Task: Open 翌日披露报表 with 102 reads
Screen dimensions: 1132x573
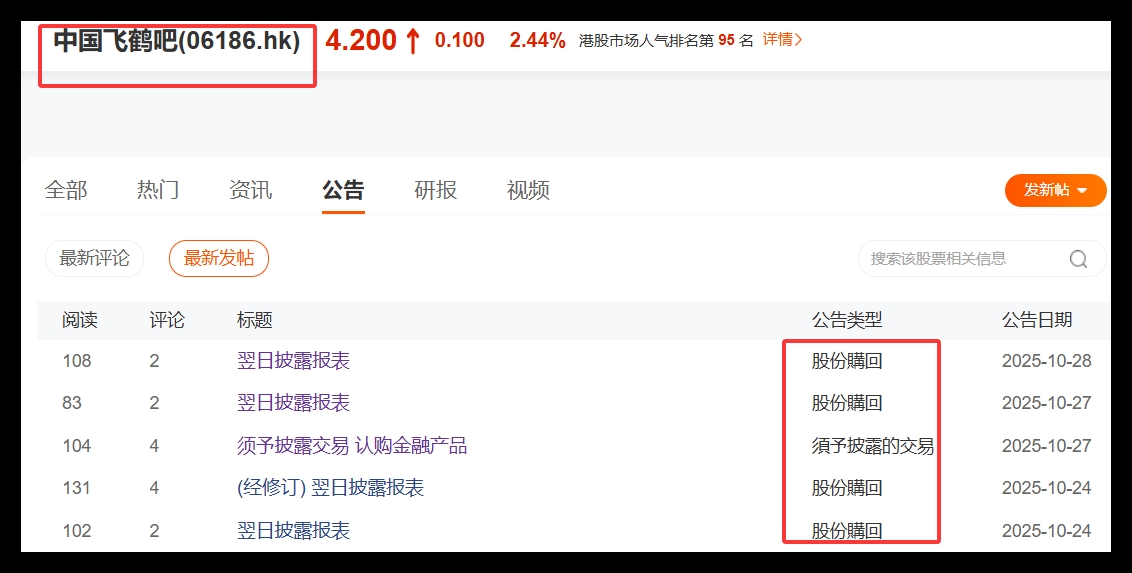Action: [293, 530]
